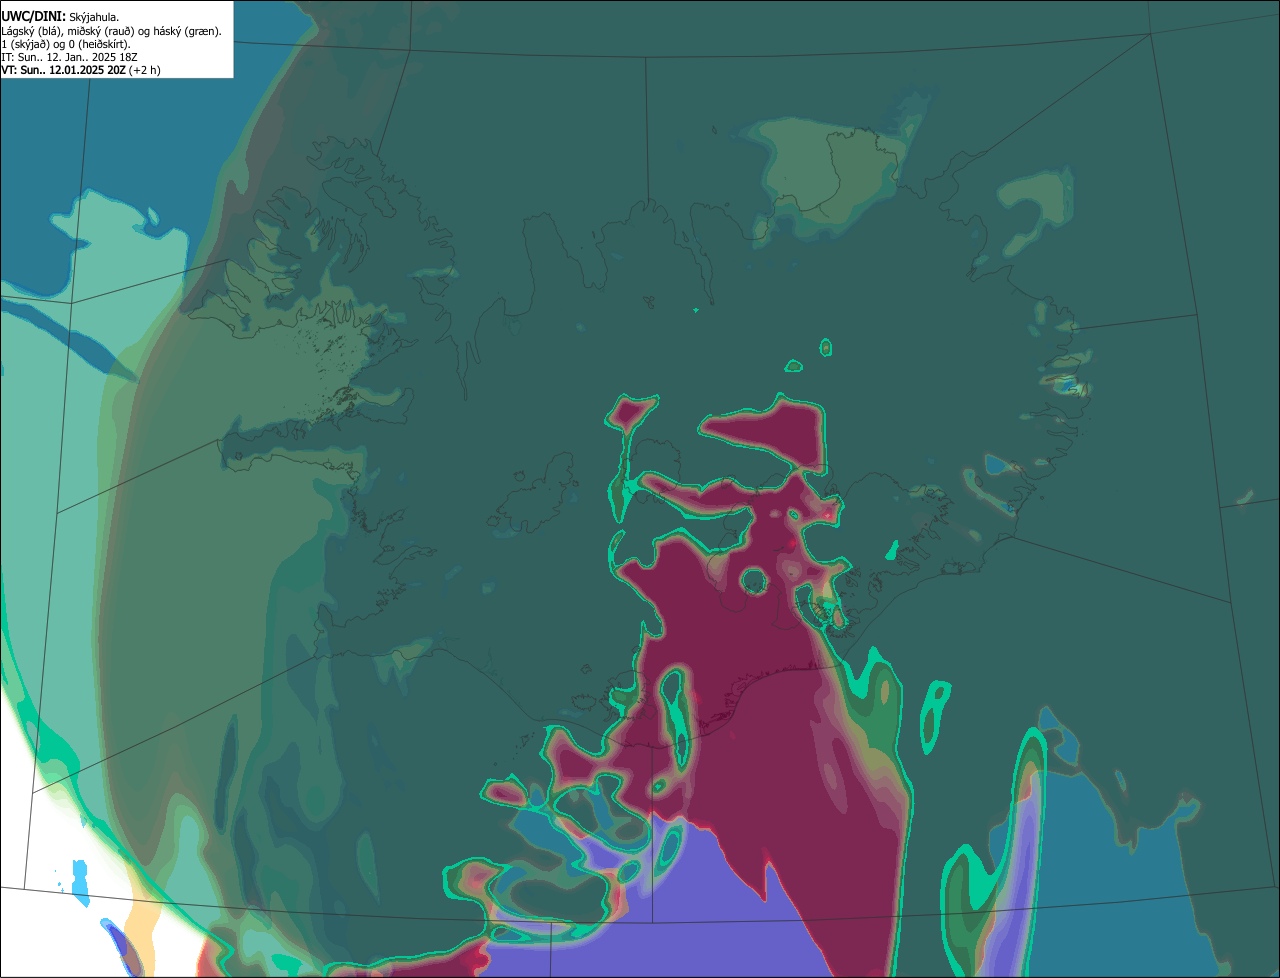Click the 'UWC/DINI:' bold title label
1280x978 pixels.
coord(34,16)
